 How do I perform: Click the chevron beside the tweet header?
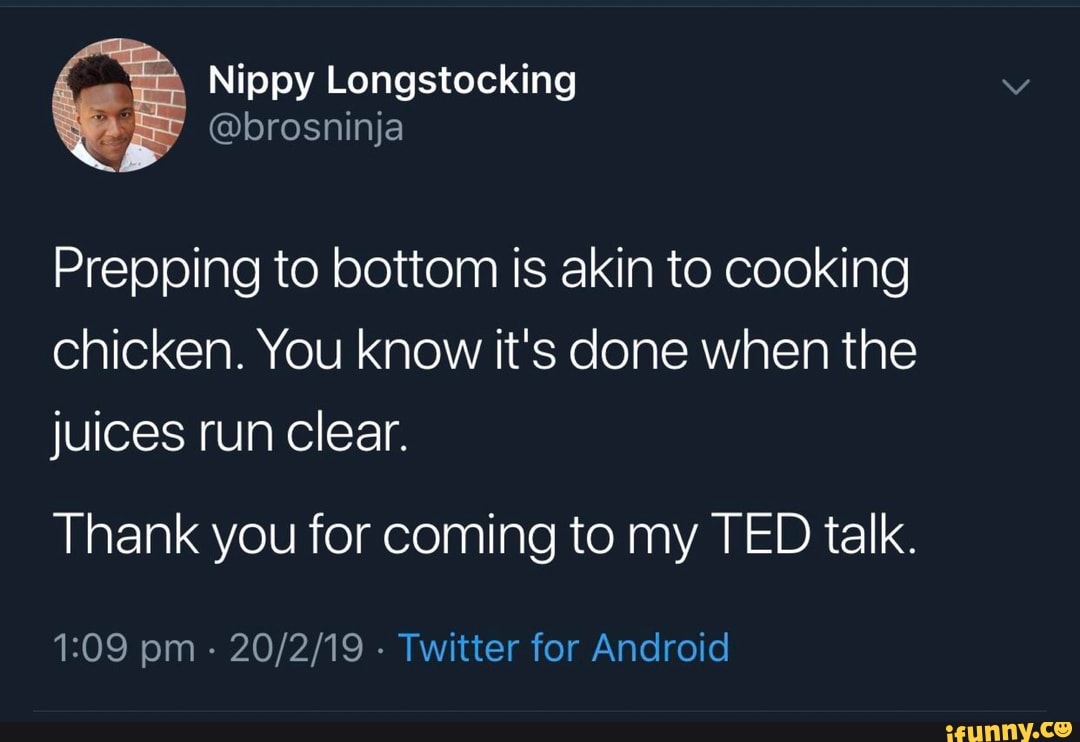point(1015,86)
